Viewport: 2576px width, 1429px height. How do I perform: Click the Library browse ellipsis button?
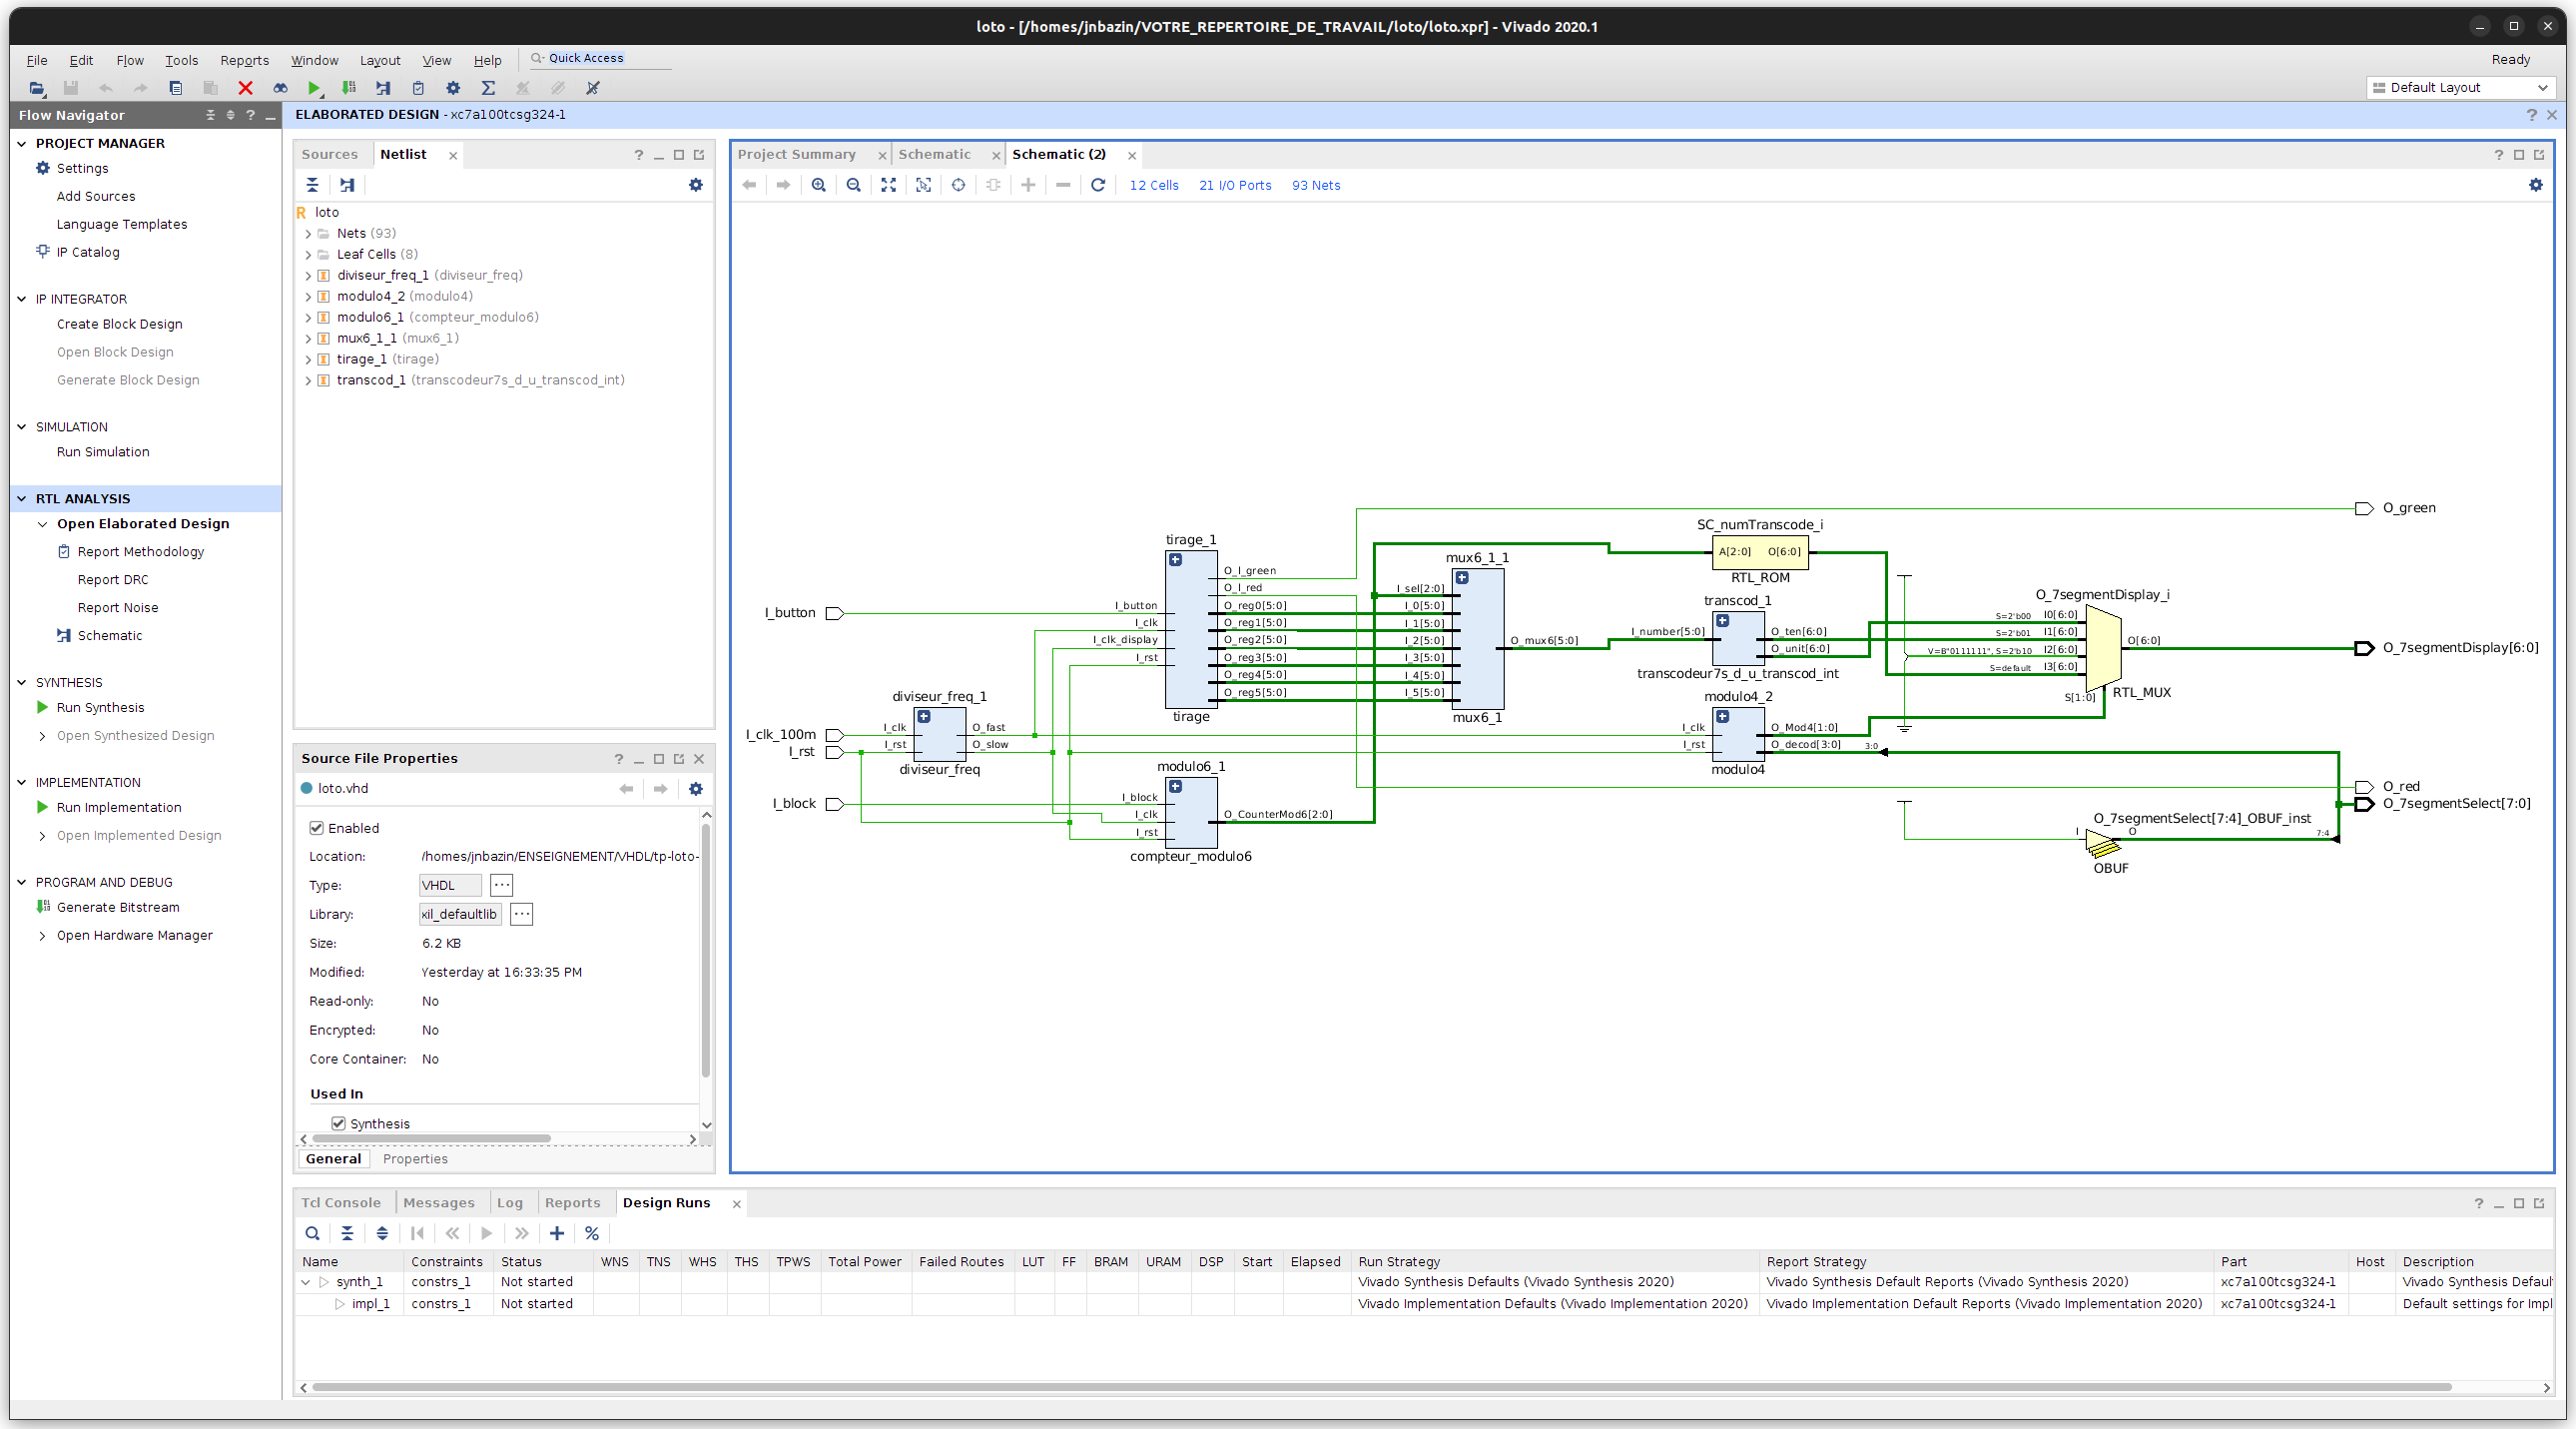tap(522, 914)
